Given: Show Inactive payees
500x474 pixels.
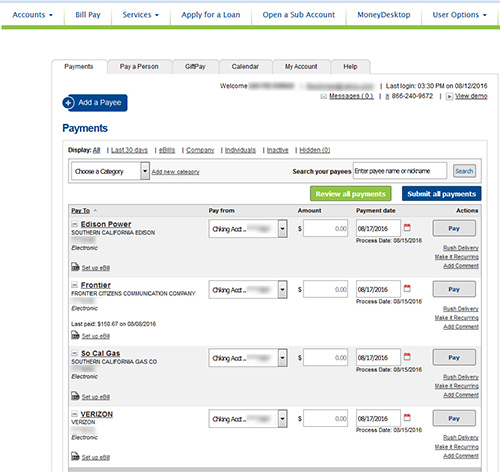Looking at the screenshot, I should tap(278, 150).
